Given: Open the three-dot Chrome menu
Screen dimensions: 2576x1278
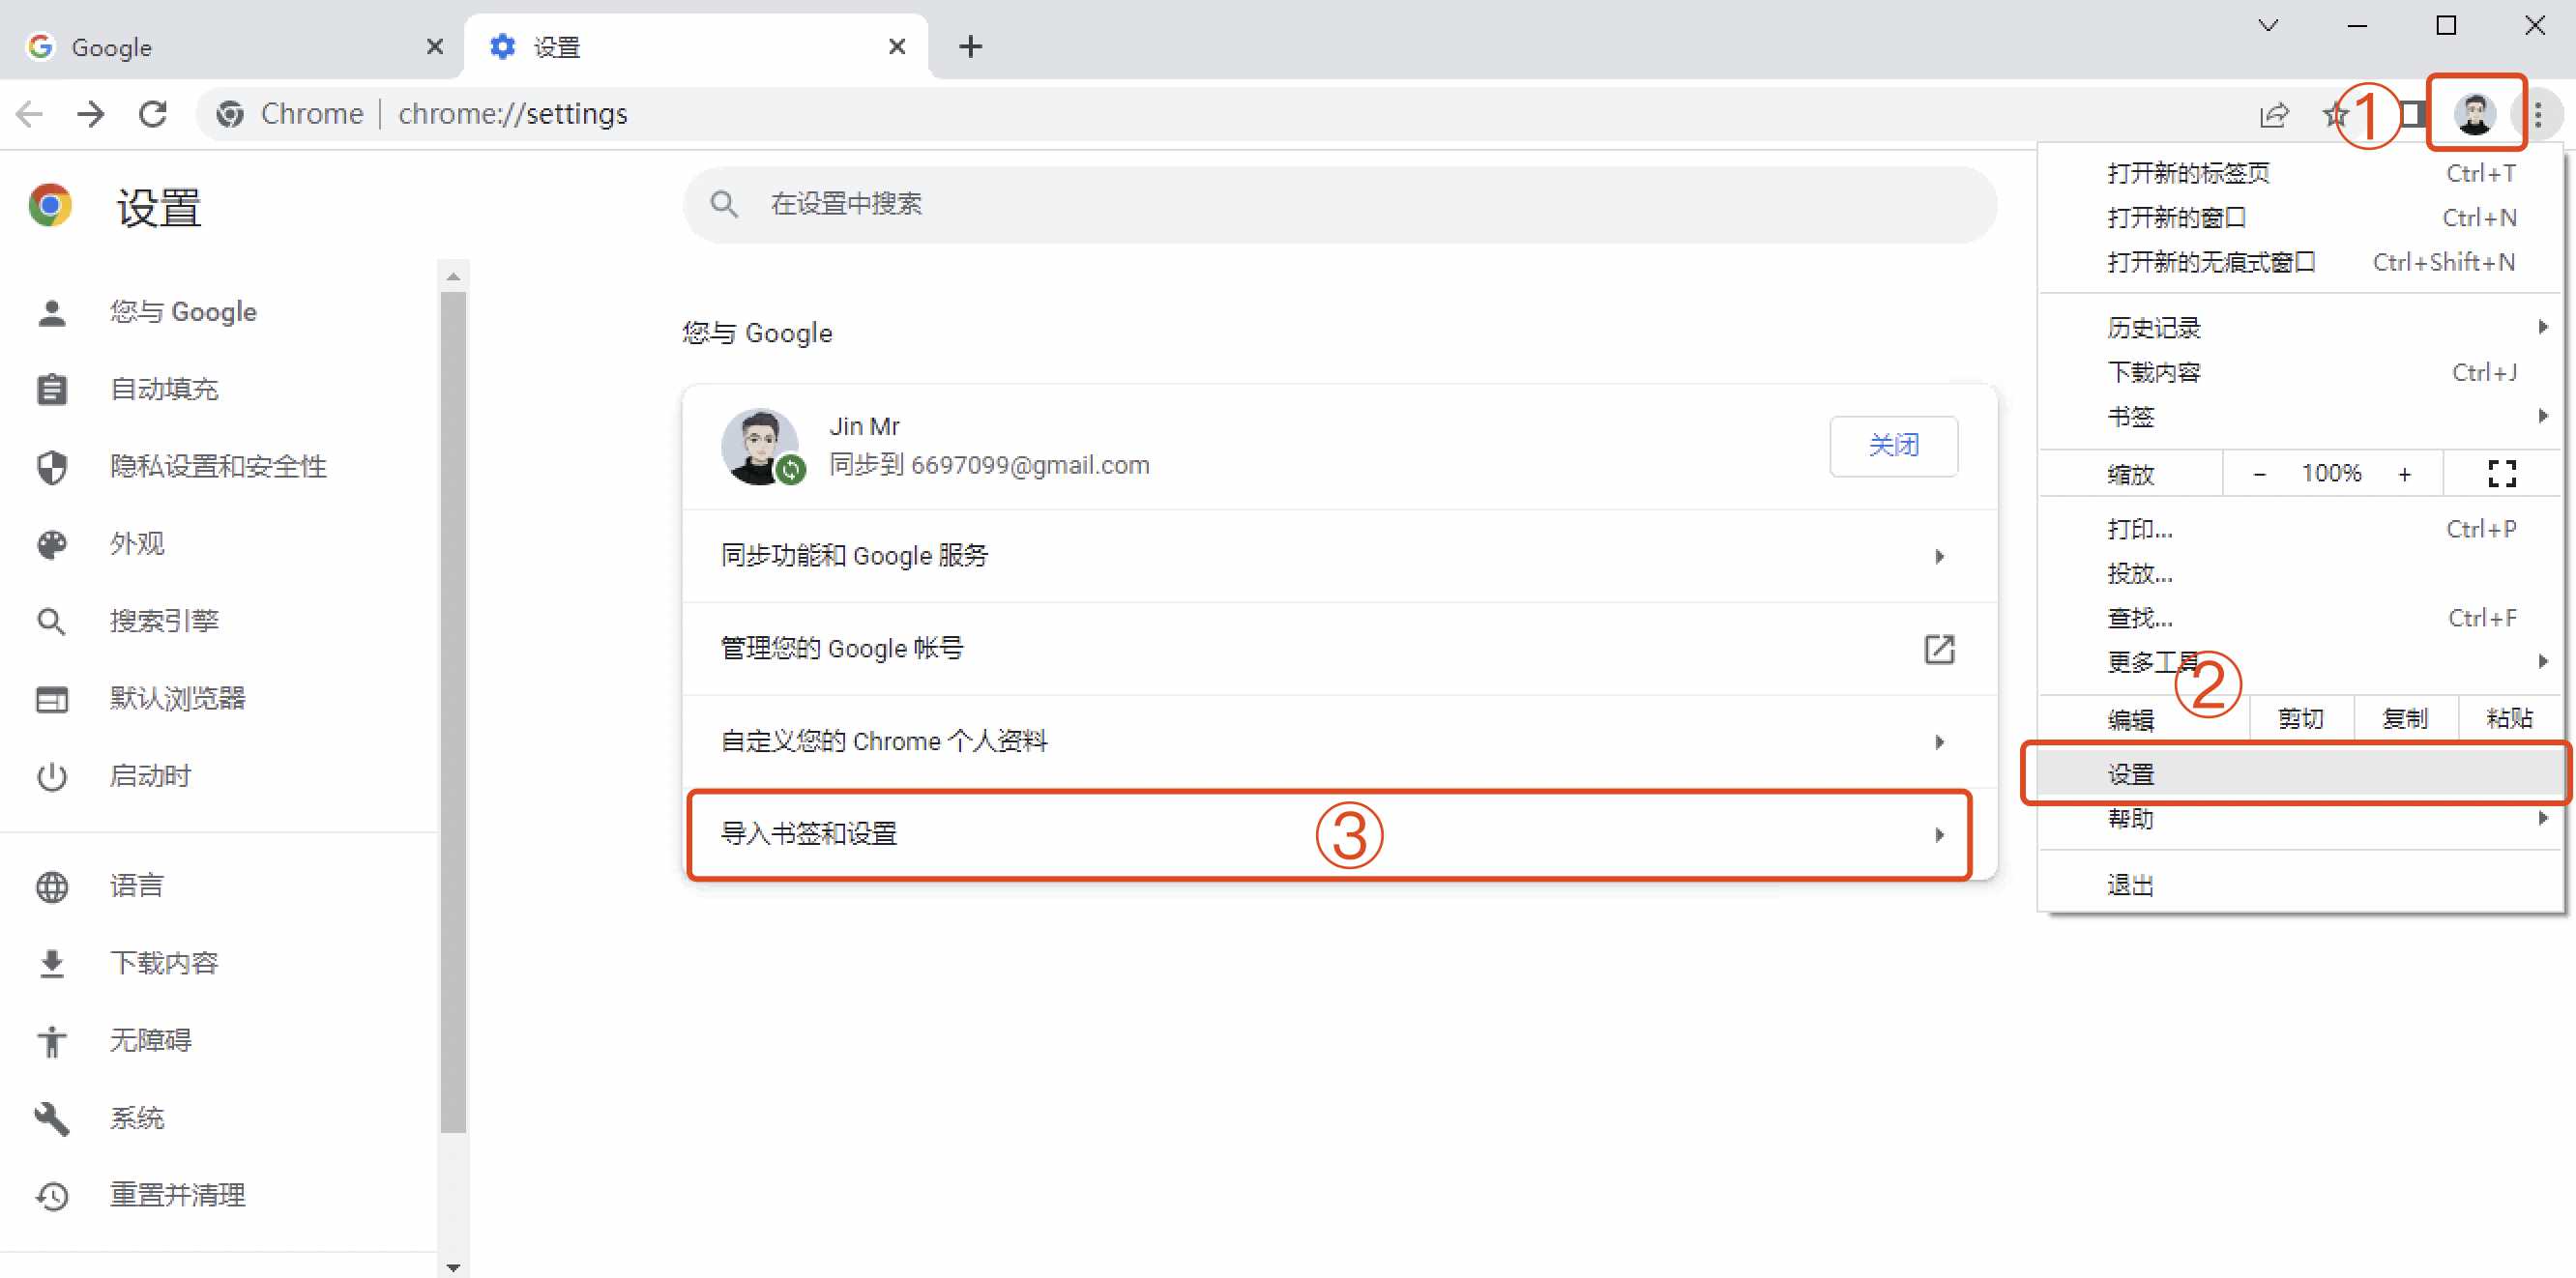Looking at the screenshot, I should pyautogui.click(x=2538, y=114).
